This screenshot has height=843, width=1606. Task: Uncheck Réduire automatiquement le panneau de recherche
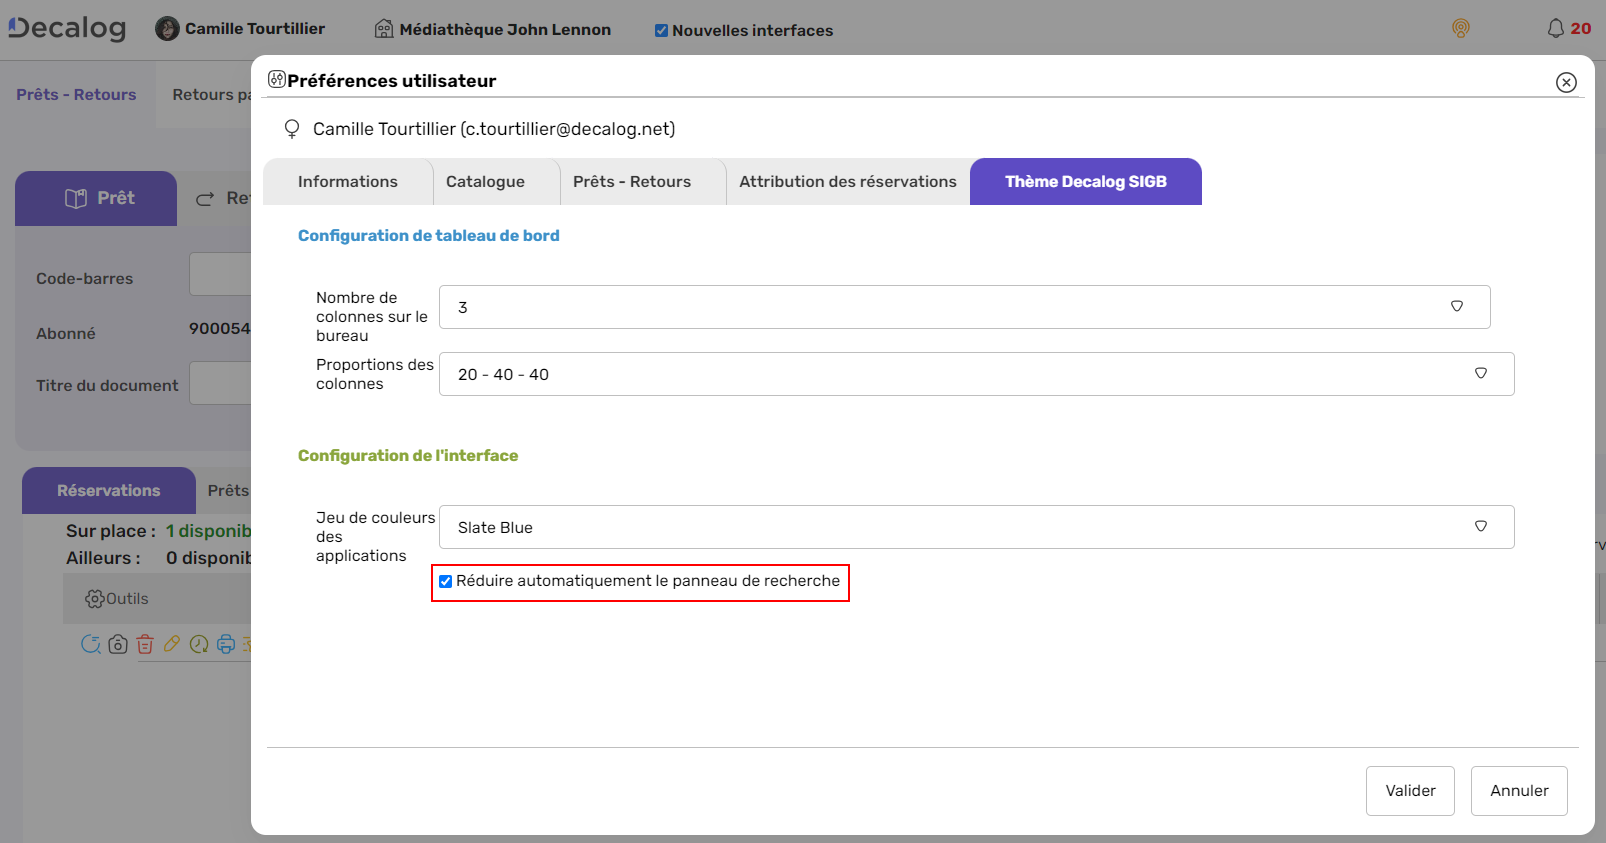446,582
